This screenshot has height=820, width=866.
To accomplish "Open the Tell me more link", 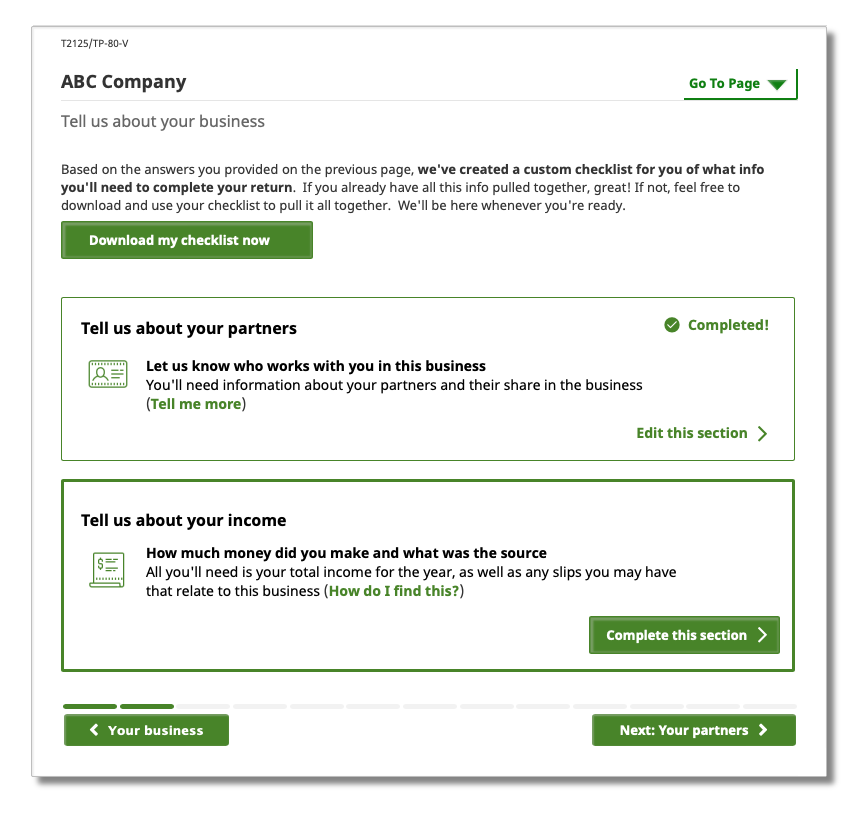I will point(196,404).
